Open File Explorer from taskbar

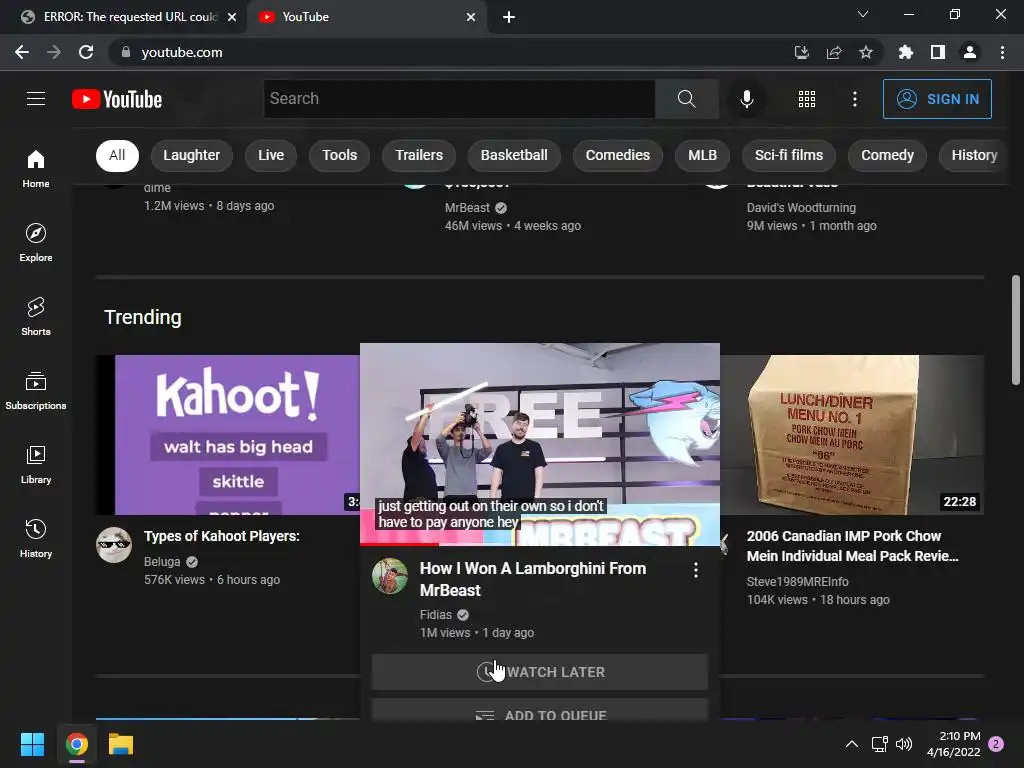coord(121,744)
